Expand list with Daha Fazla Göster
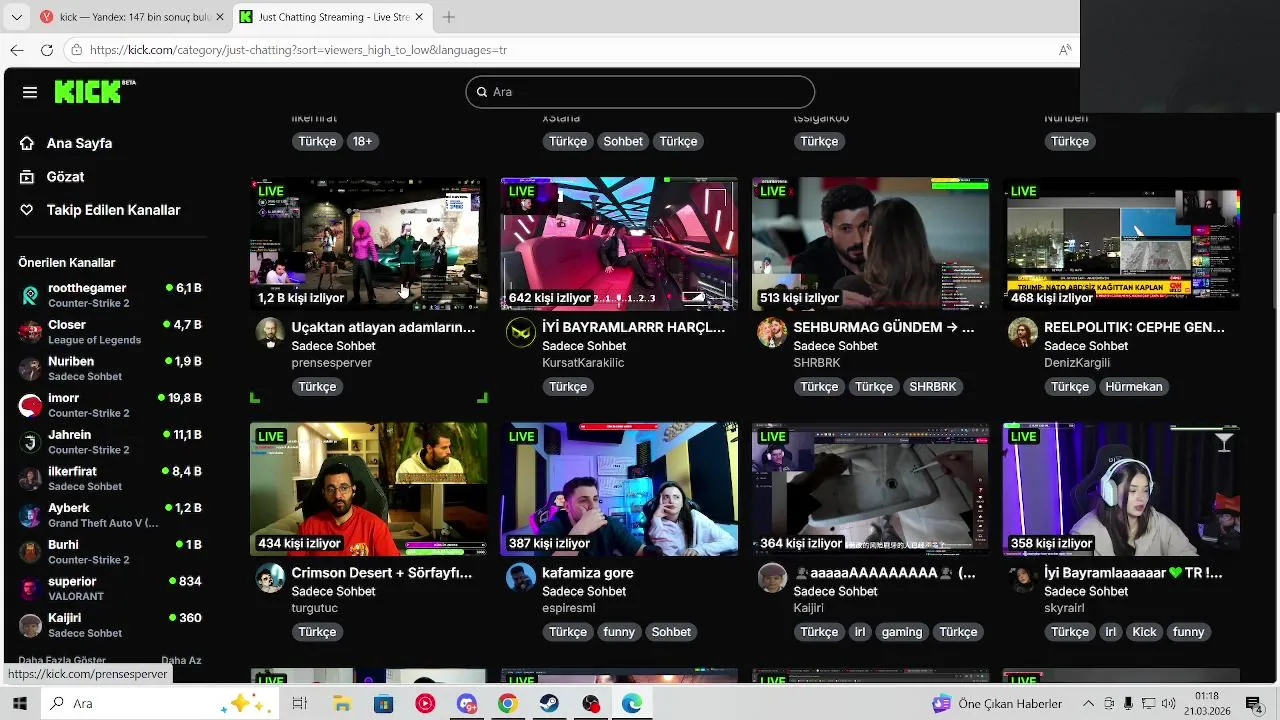 tap(62, 661)
